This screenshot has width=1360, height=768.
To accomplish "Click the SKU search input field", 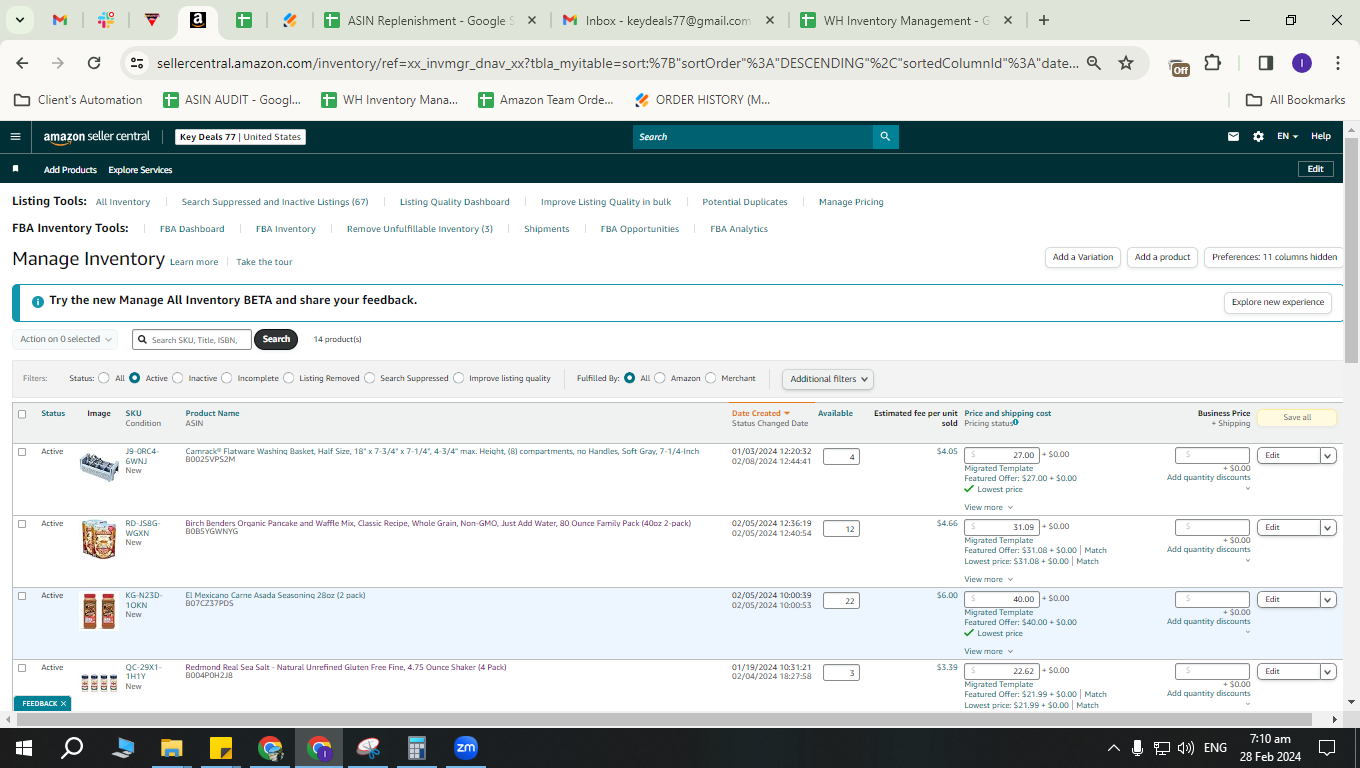I will coord(192,339).
